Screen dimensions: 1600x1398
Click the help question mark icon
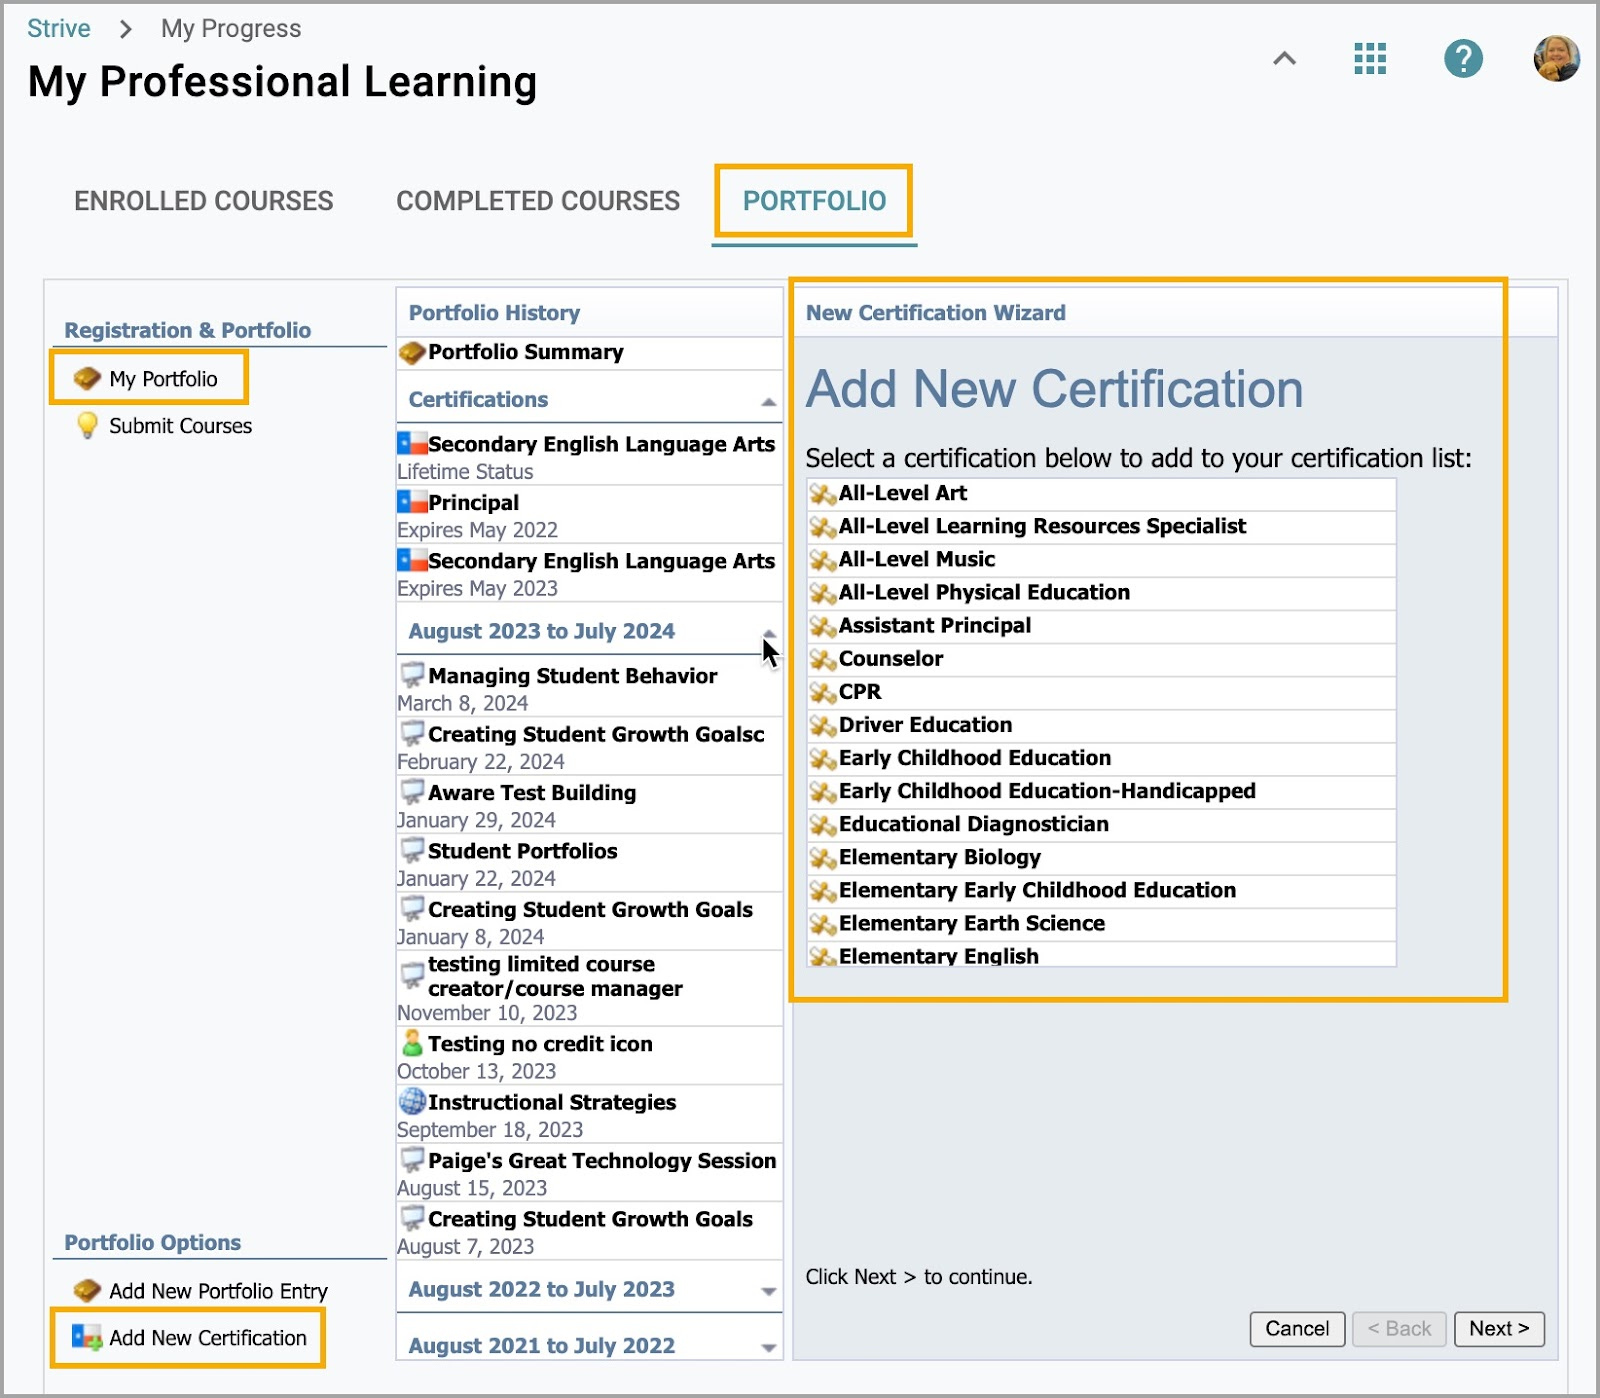click(1462, 58)
